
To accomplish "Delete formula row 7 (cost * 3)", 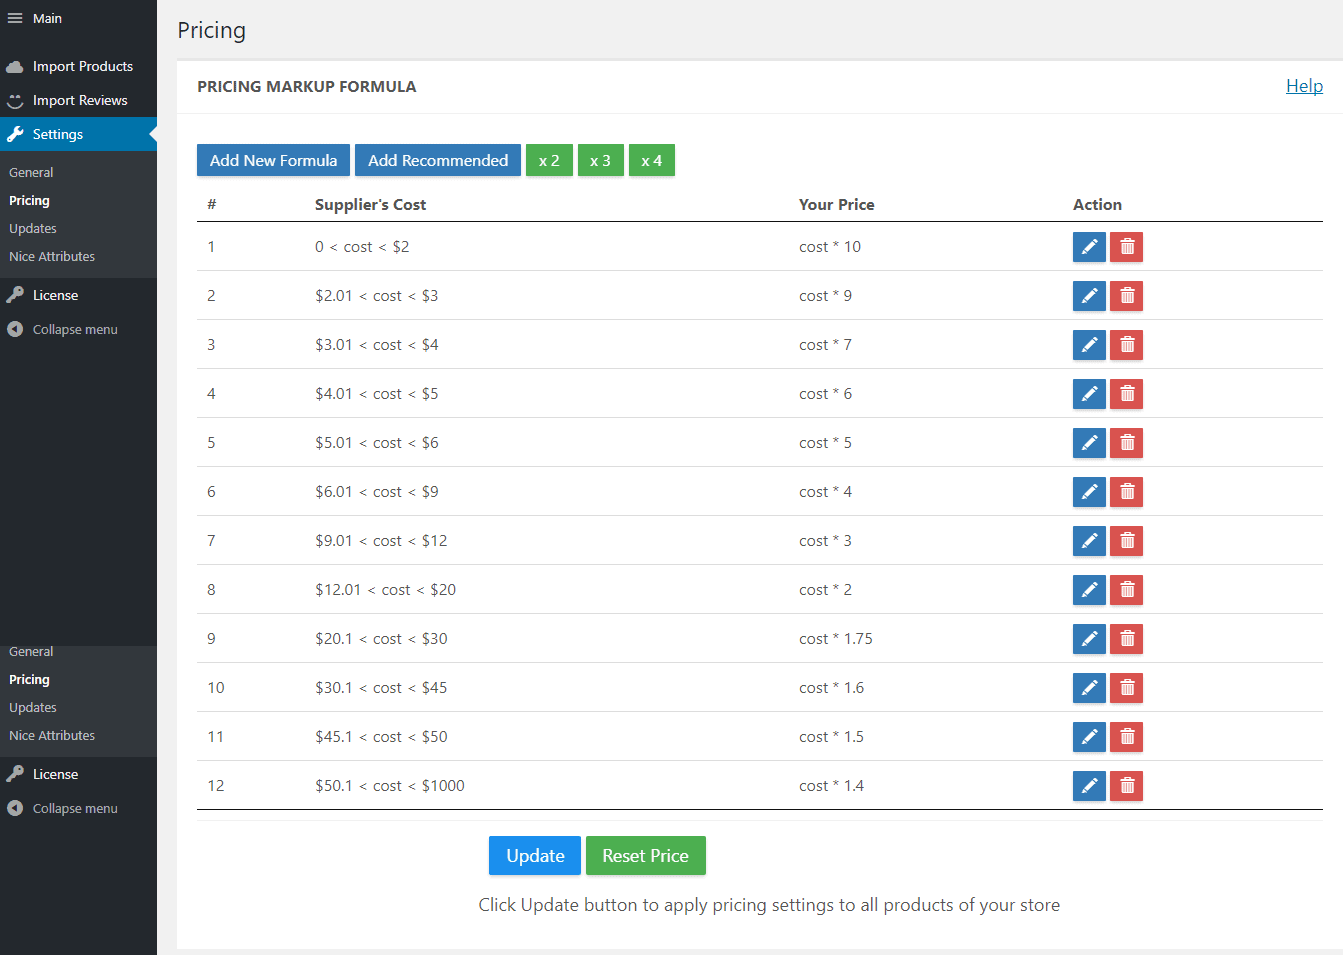I will click(x=1127, y=541).
